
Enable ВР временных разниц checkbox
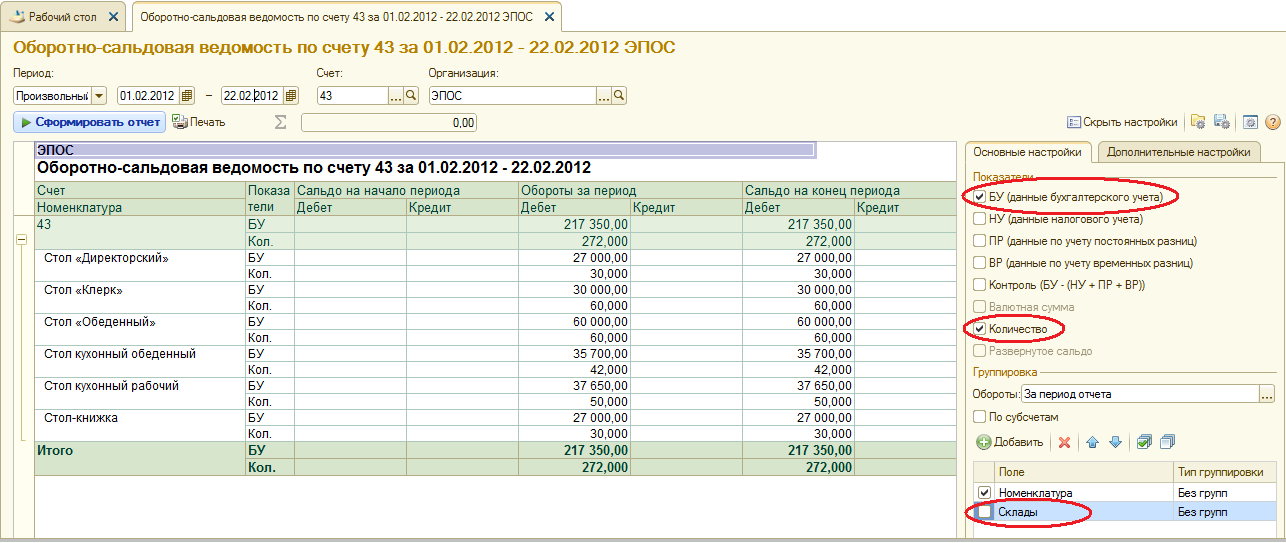[x=981, y=263]
